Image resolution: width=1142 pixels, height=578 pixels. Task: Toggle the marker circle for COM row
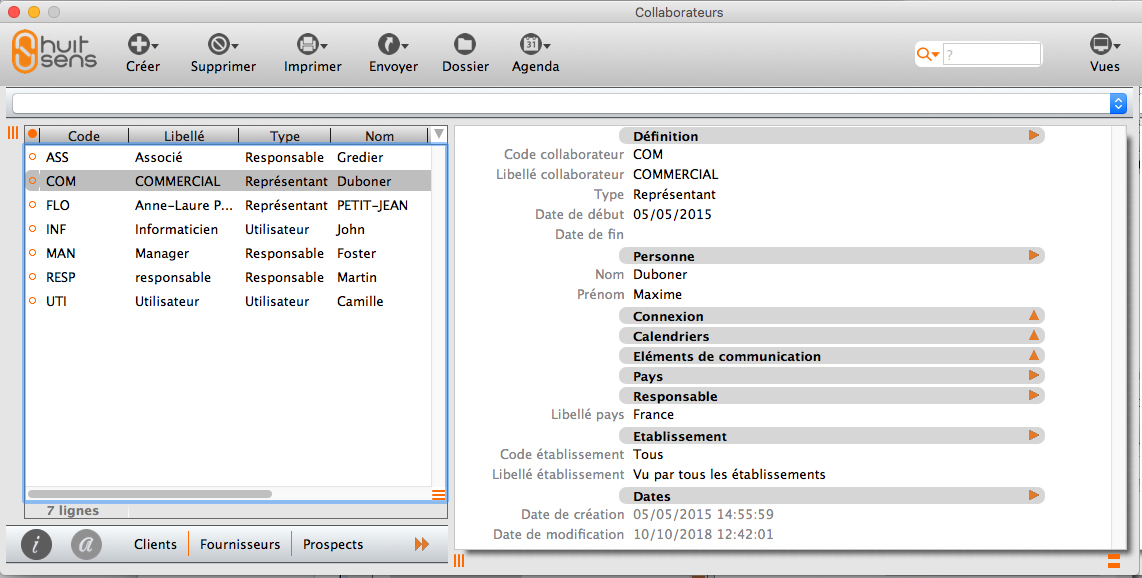point(32,181)
